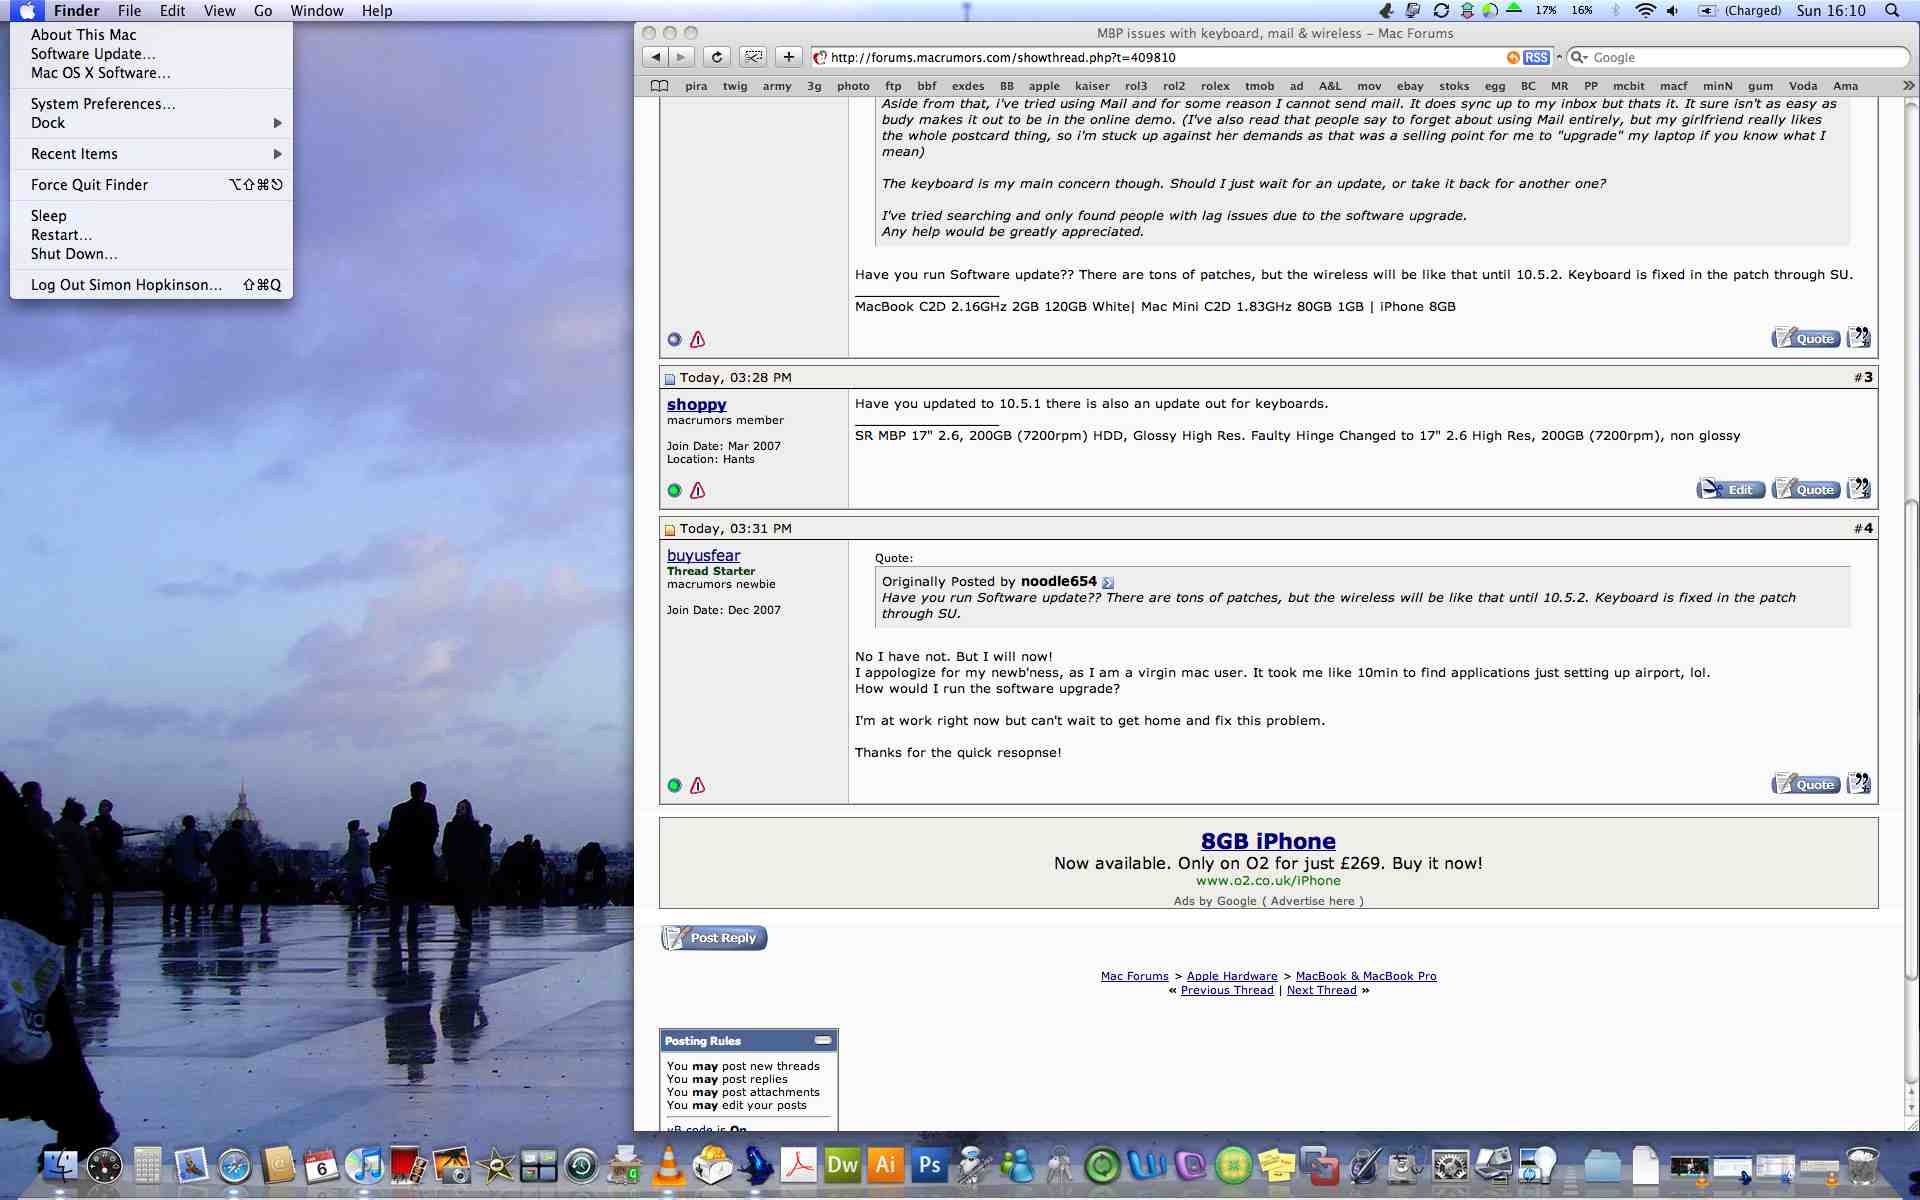Click the RSS badge in address bar
Viewport: 1920px width, 1200px height.
[x=1536, y=57]
